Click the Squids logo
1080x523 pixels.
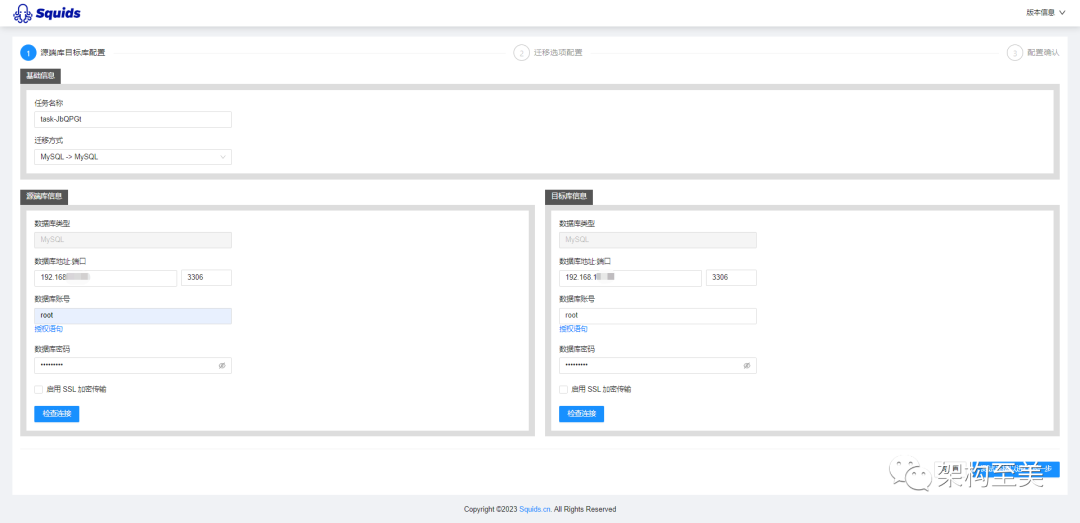[x=46, y=12]
